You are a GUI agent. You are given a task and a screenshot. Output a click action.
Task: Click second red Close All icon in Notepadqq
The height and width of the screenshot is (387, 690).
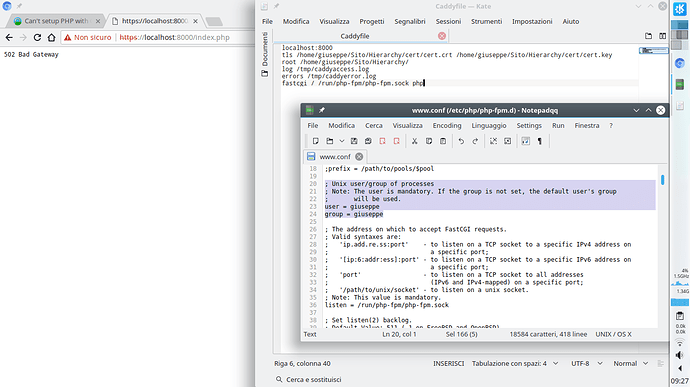click(x=396, y=141)
